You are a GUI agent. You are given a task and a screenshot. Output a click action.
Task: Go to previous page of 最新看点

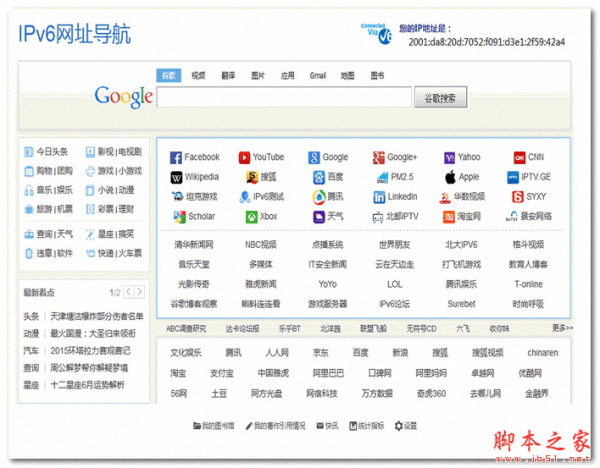tap(129, 292)
